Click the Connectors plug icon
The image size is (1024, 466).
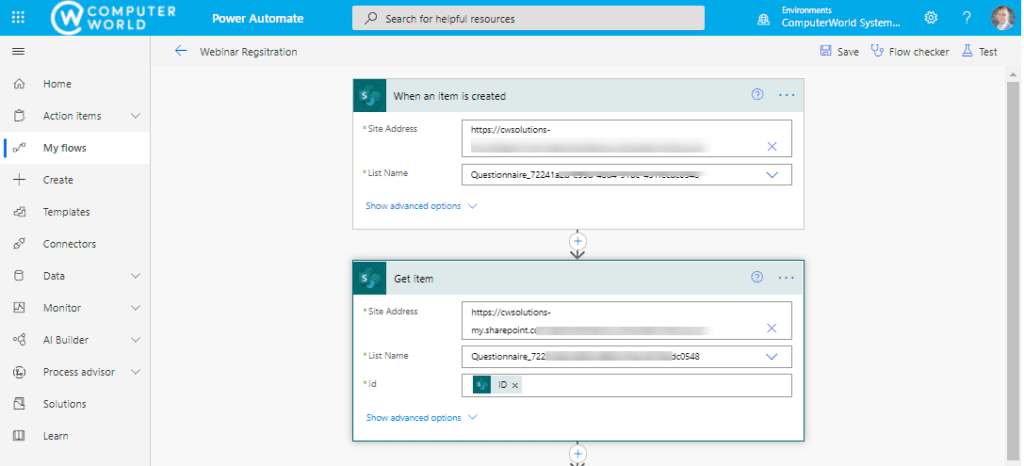coord(19,244)
